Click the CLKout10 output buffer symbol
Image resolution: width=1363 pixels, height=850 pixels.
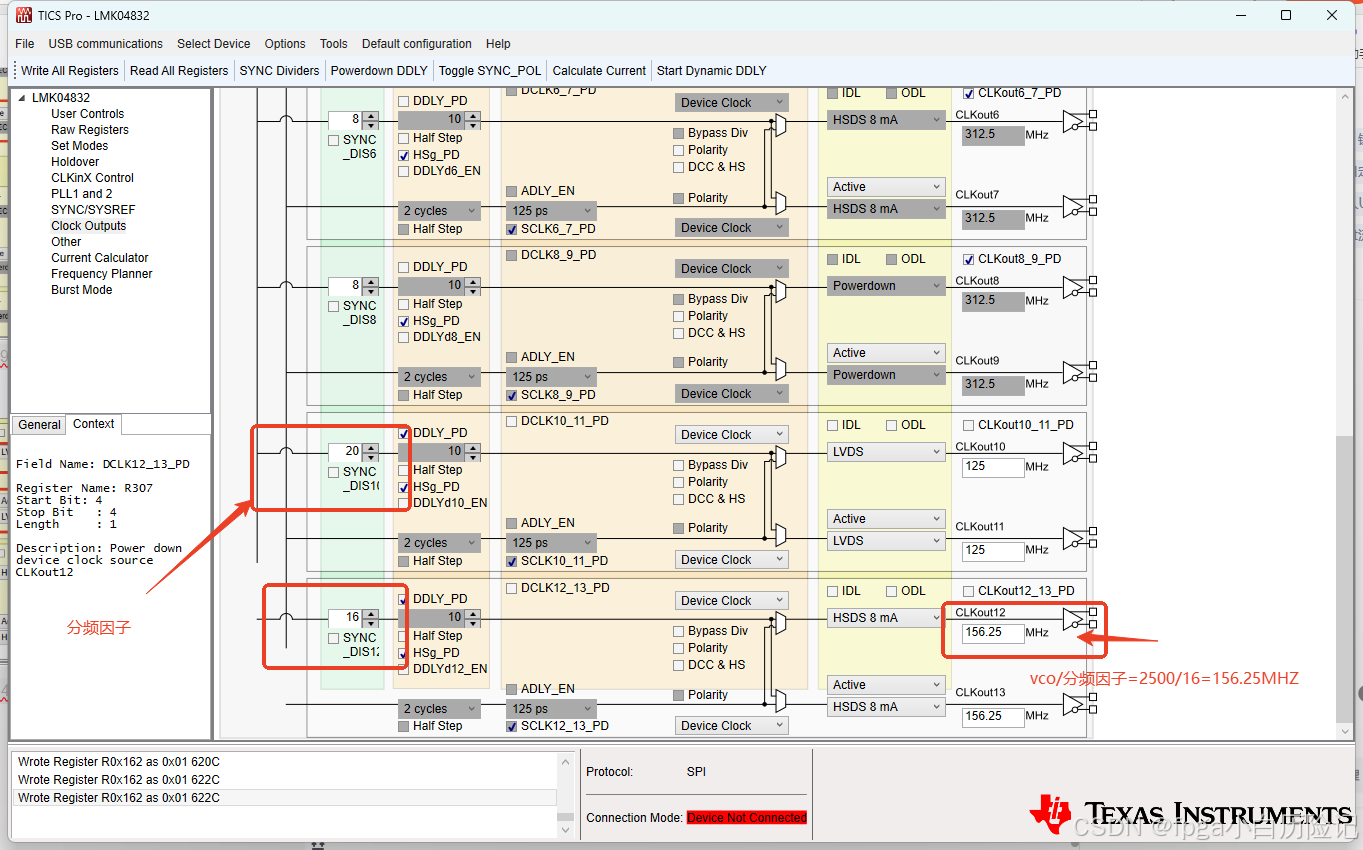click(x=1074, y=453)
